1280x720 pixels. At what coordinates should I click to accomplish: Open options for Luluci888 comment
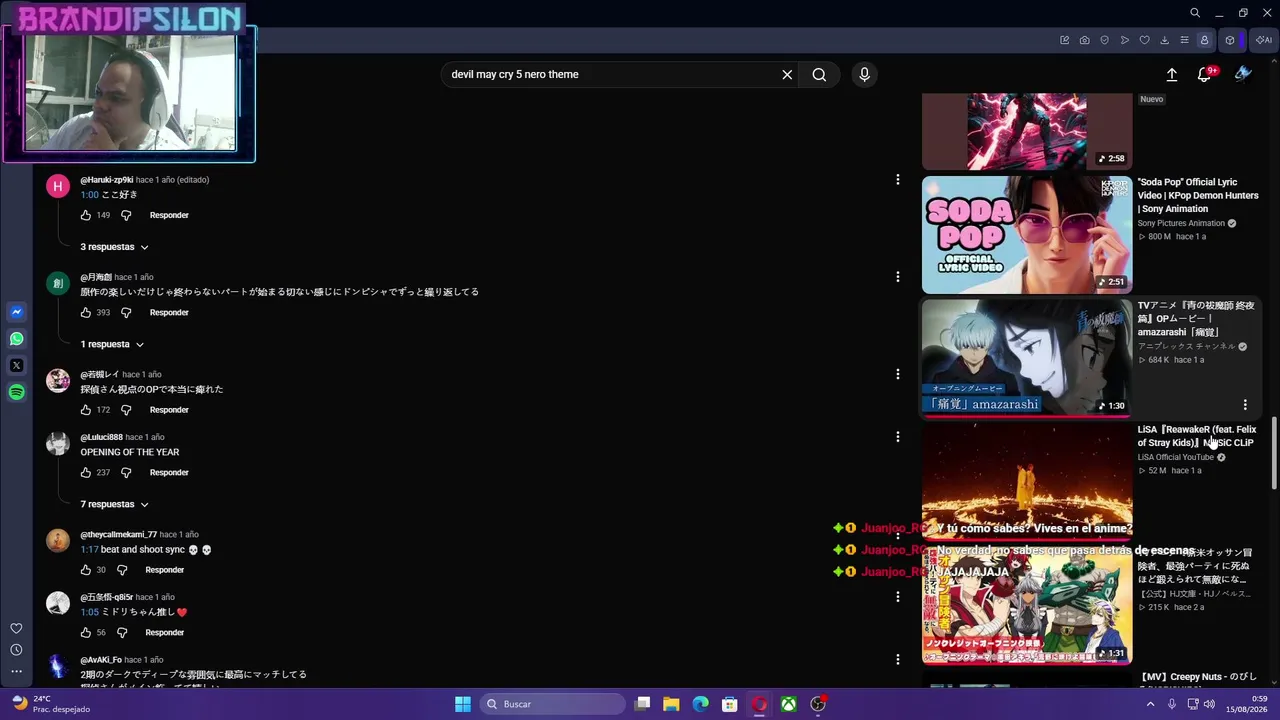pyautogui.click(x=898, y=437)
